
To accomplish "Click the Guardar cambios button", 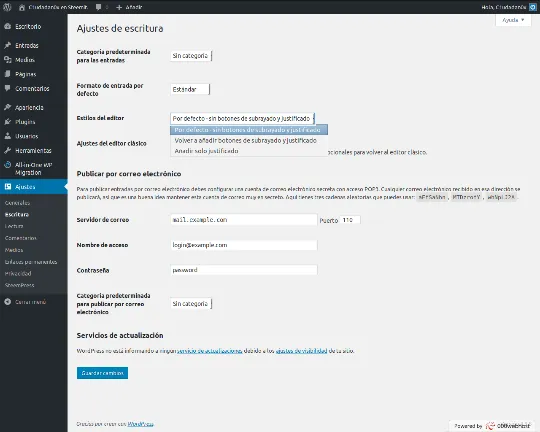I will tap(102, 373).
